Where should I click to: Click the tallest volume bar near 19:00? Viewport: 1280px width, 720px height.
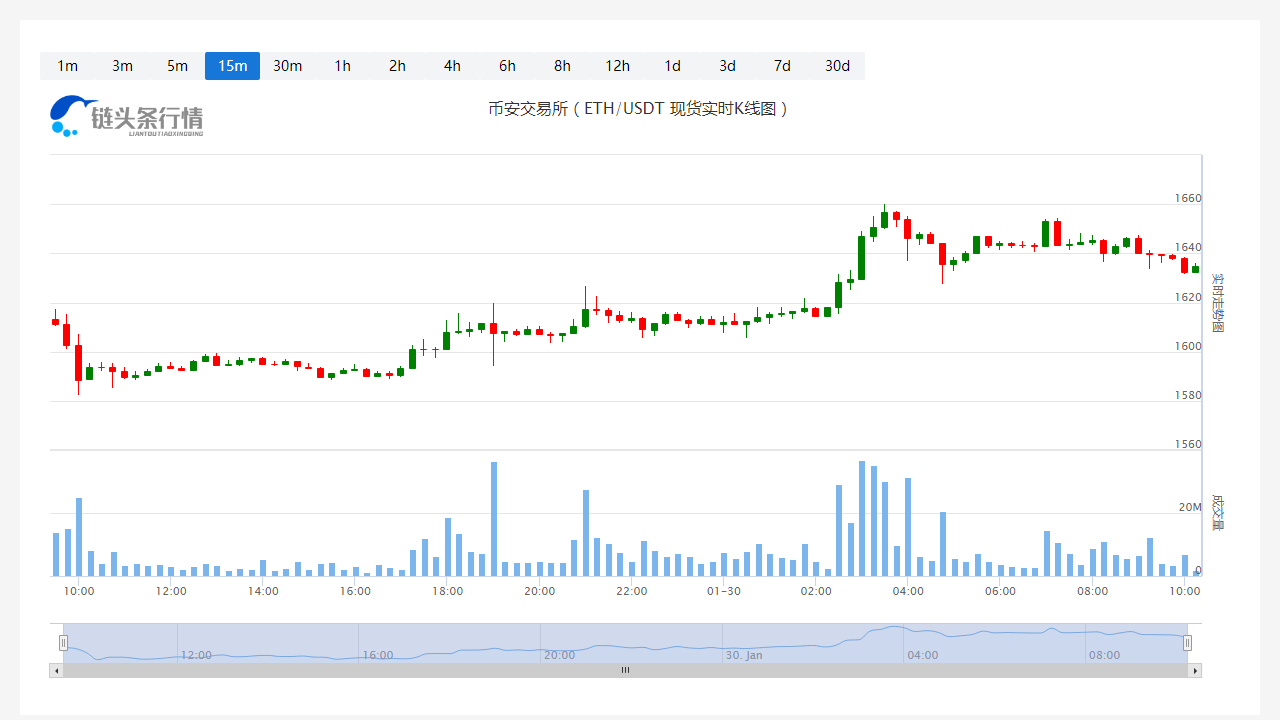coord(494,518)
